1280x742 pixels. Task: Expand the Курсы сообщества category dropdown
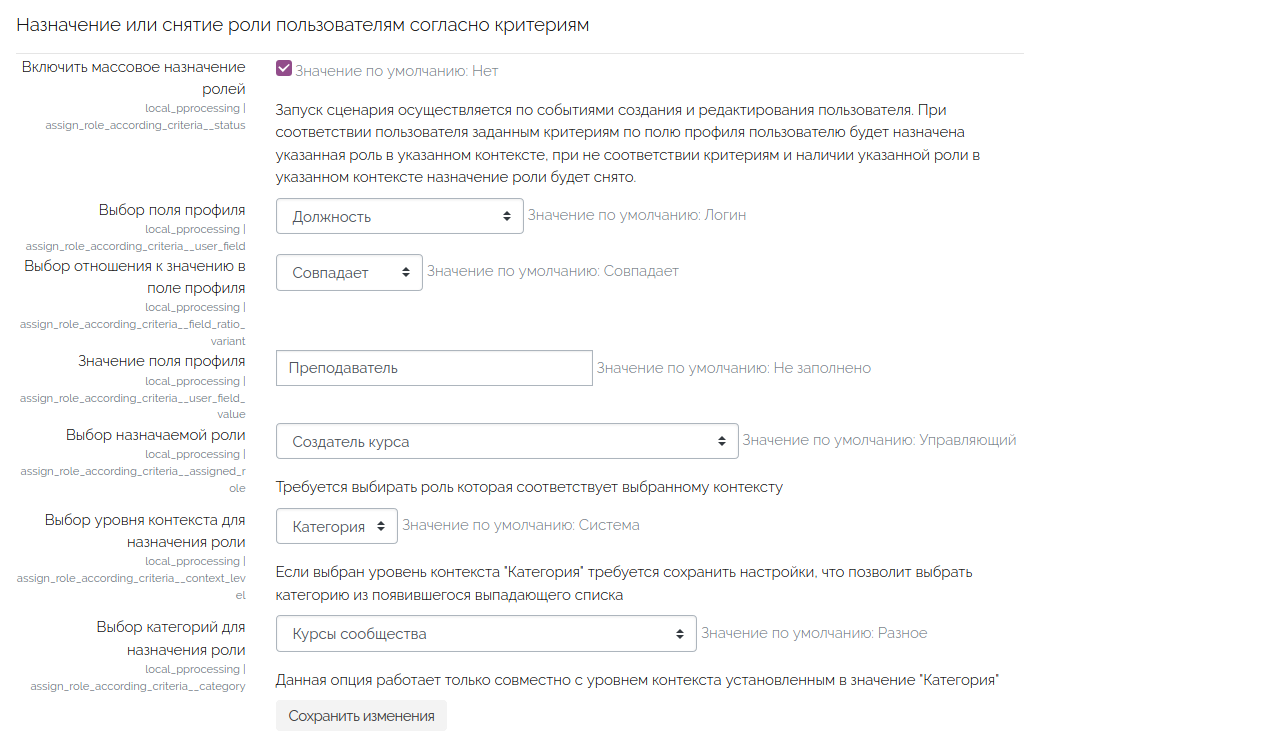tap(486, 633)
